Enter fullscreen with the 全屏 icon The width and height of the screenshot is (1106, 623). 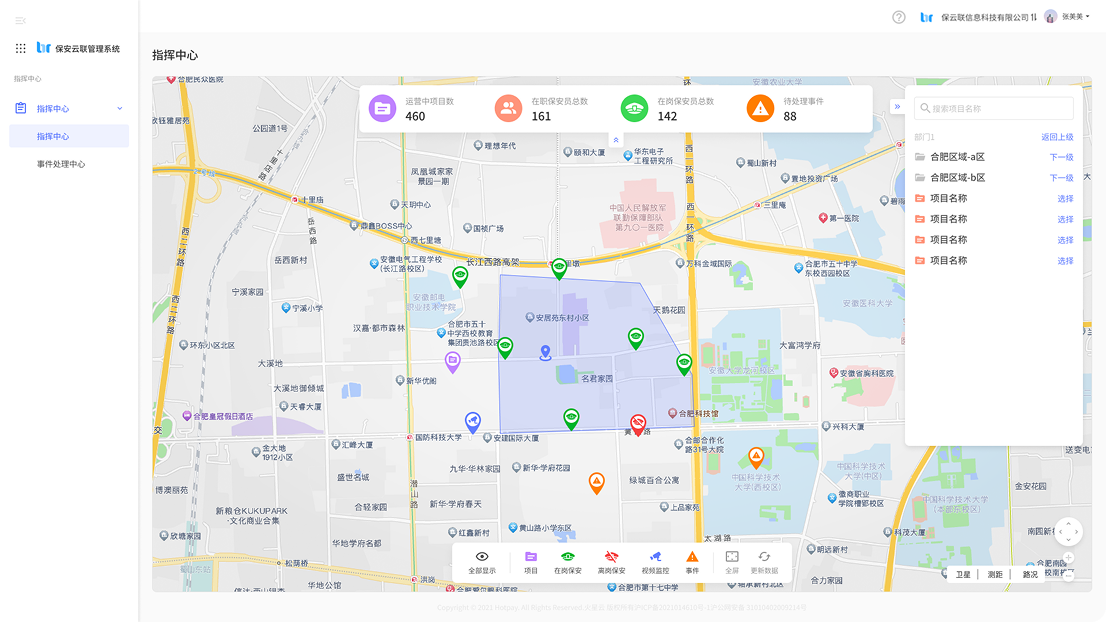732,557
